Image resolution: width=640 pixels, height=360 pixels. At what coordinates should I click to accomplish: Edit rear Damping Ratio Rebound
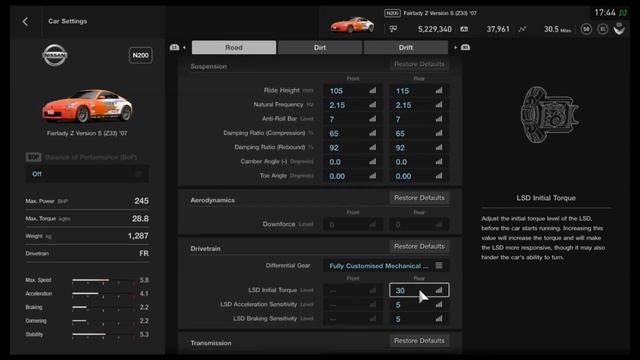pyautogui.click(x=419, y=148)
